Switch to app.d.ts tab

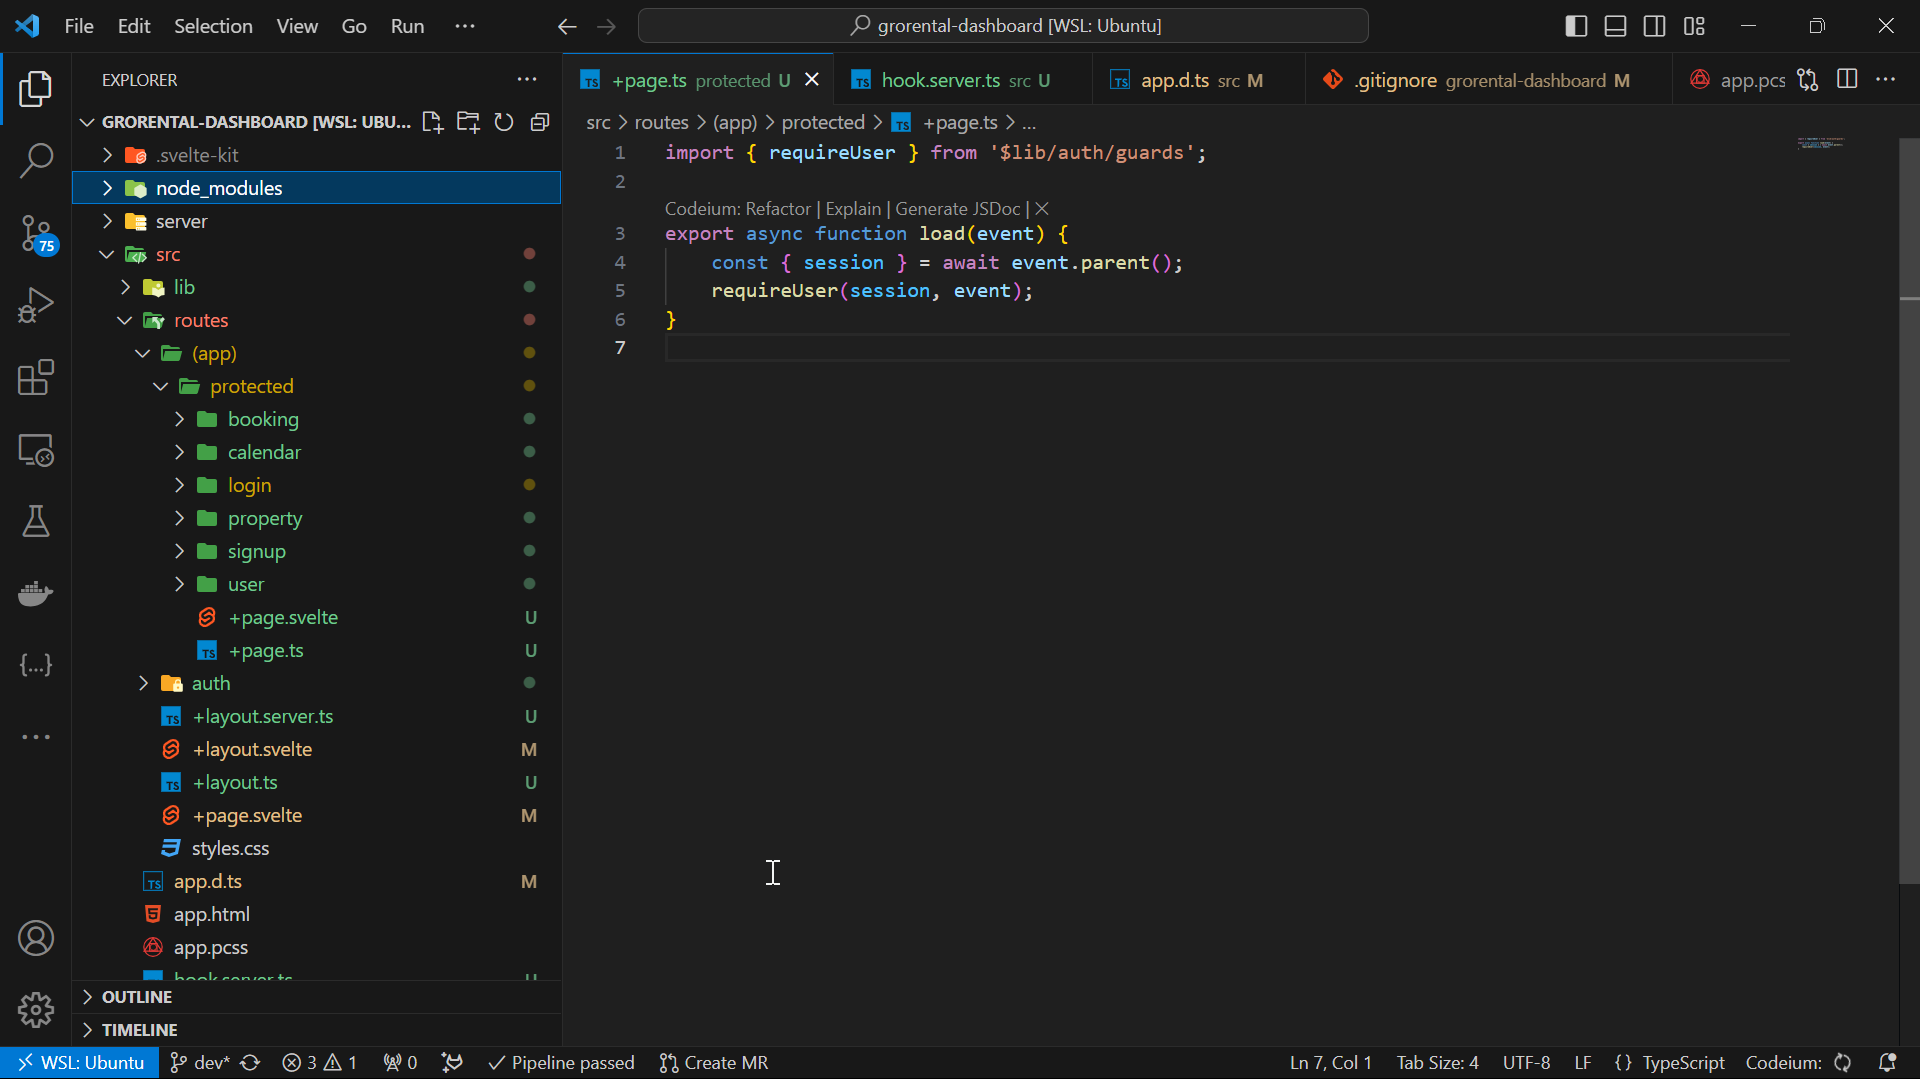click(1200, 80)
